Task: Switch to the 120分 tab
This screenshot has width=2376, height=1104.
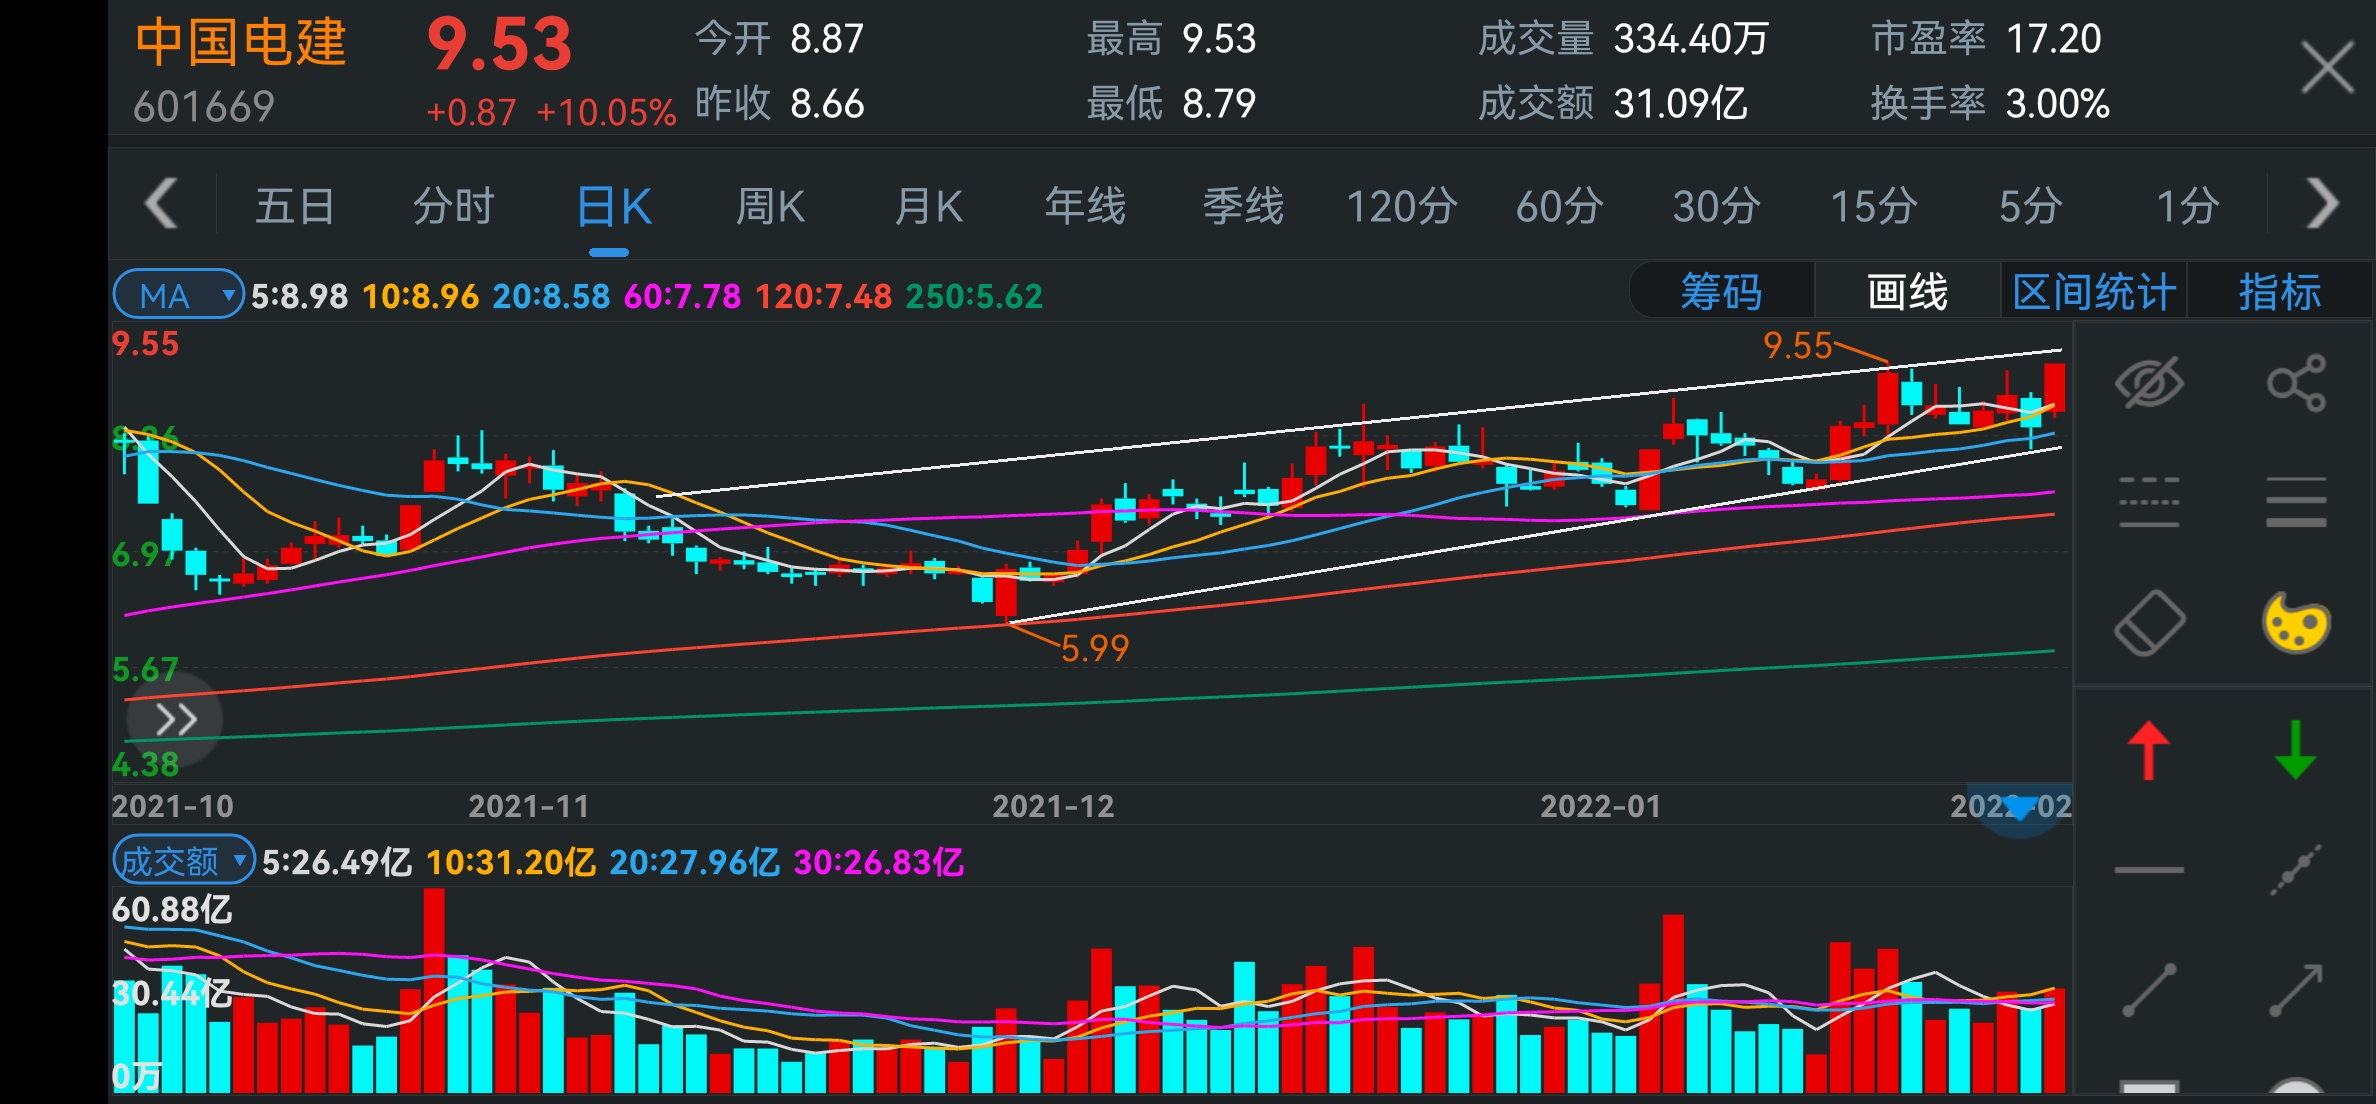Action: coord(1401,206)
